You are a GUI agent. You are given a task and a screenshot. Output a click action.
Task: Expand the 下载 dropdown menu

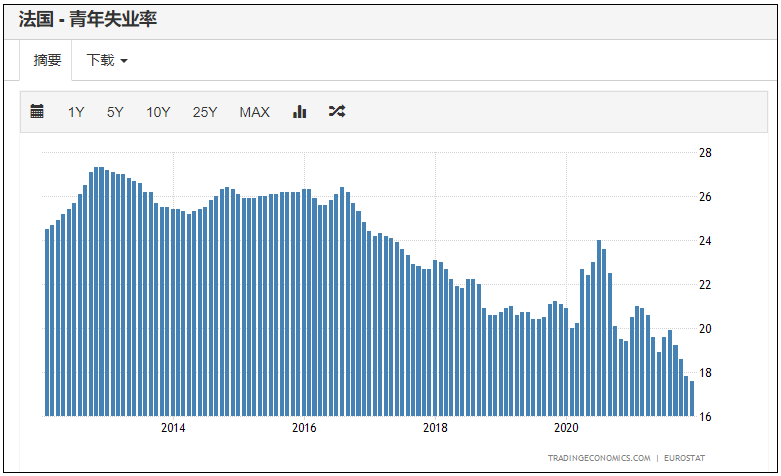point(107,60)
